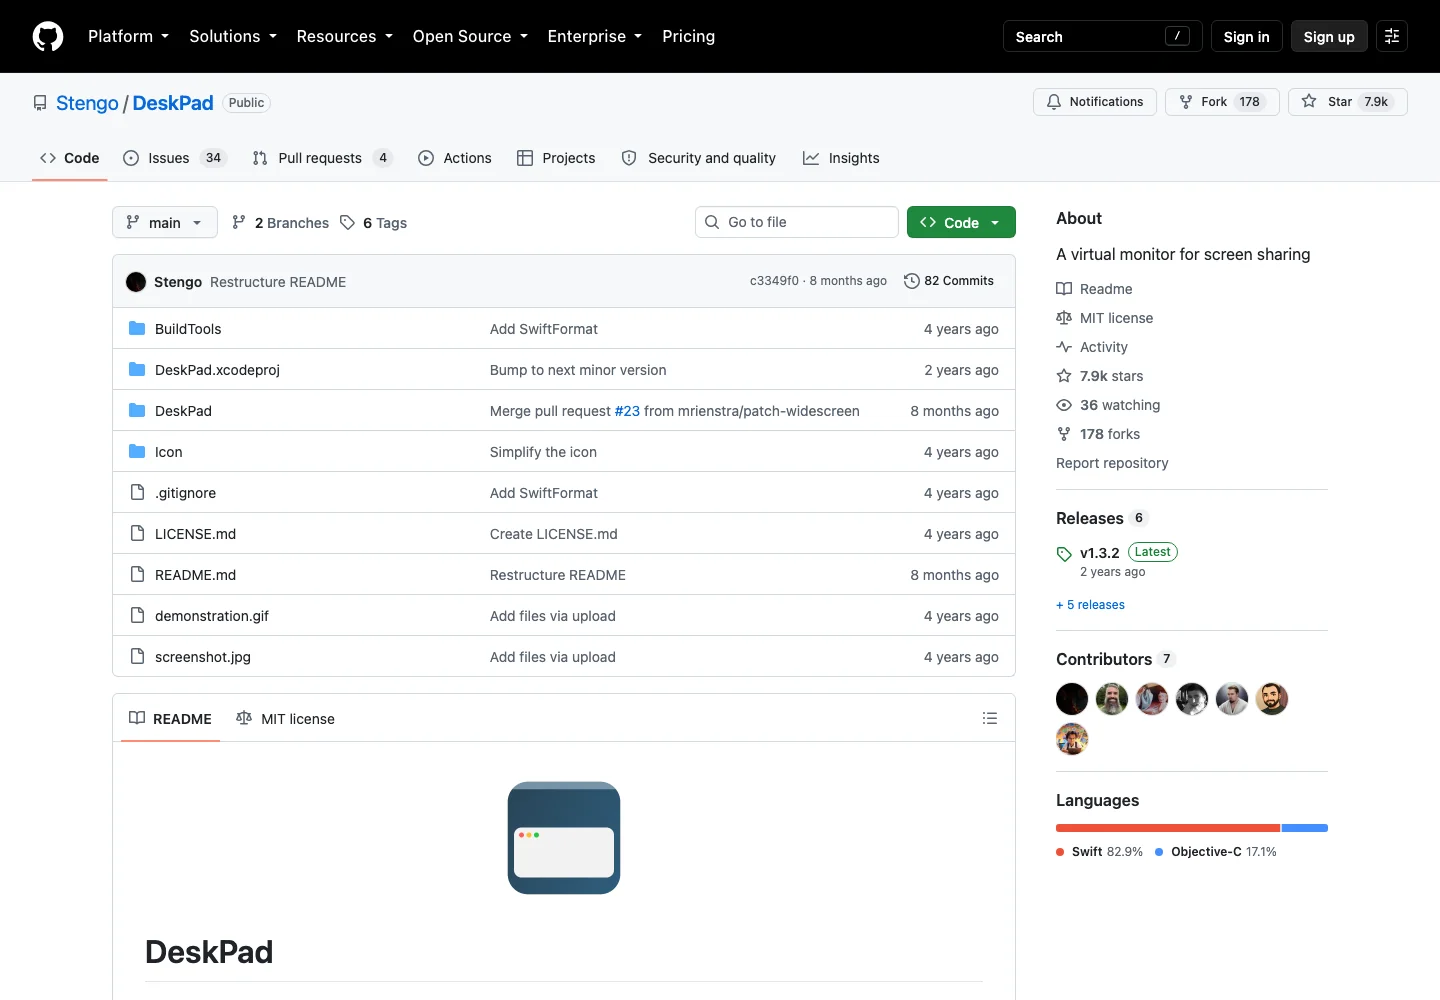Switch to Security and quality tab

[x=698, y=158]
